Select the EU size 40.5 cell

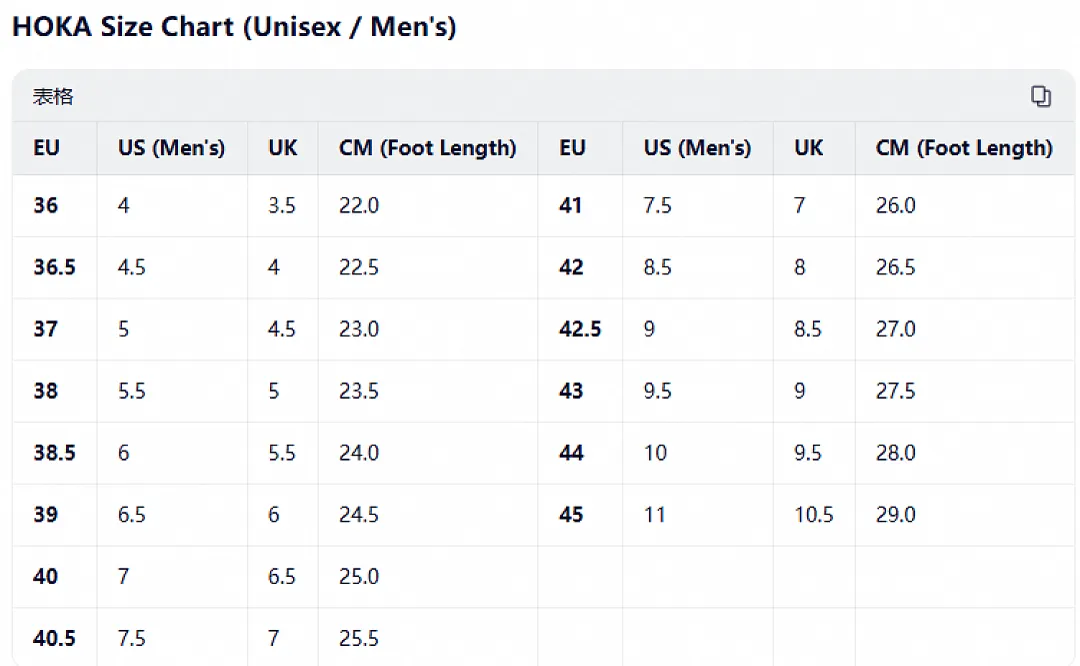pyautogui.click(x=54, y=638)
